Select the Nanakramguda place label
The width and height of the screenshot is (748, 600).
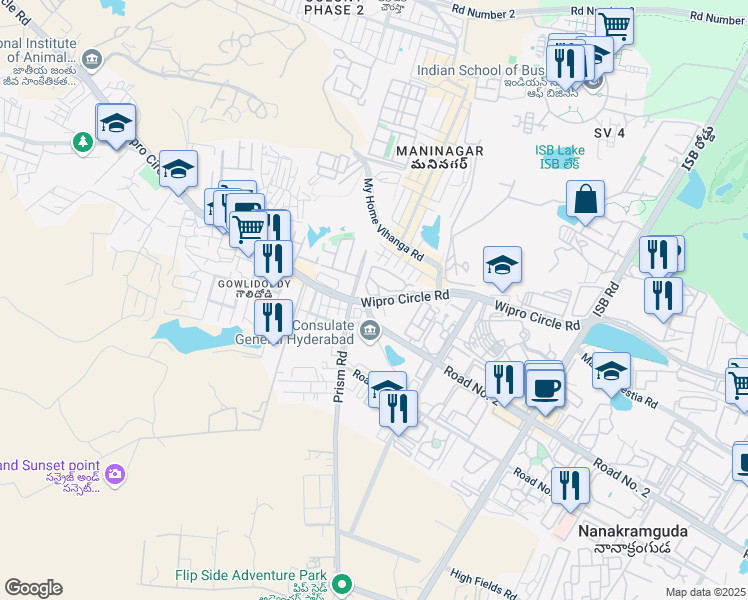633,531
